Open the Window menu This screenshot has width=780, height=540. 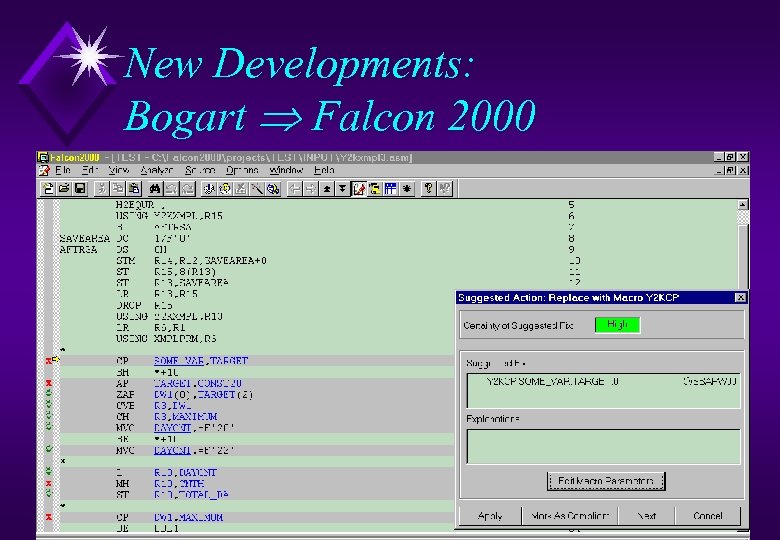pos(287,170)
